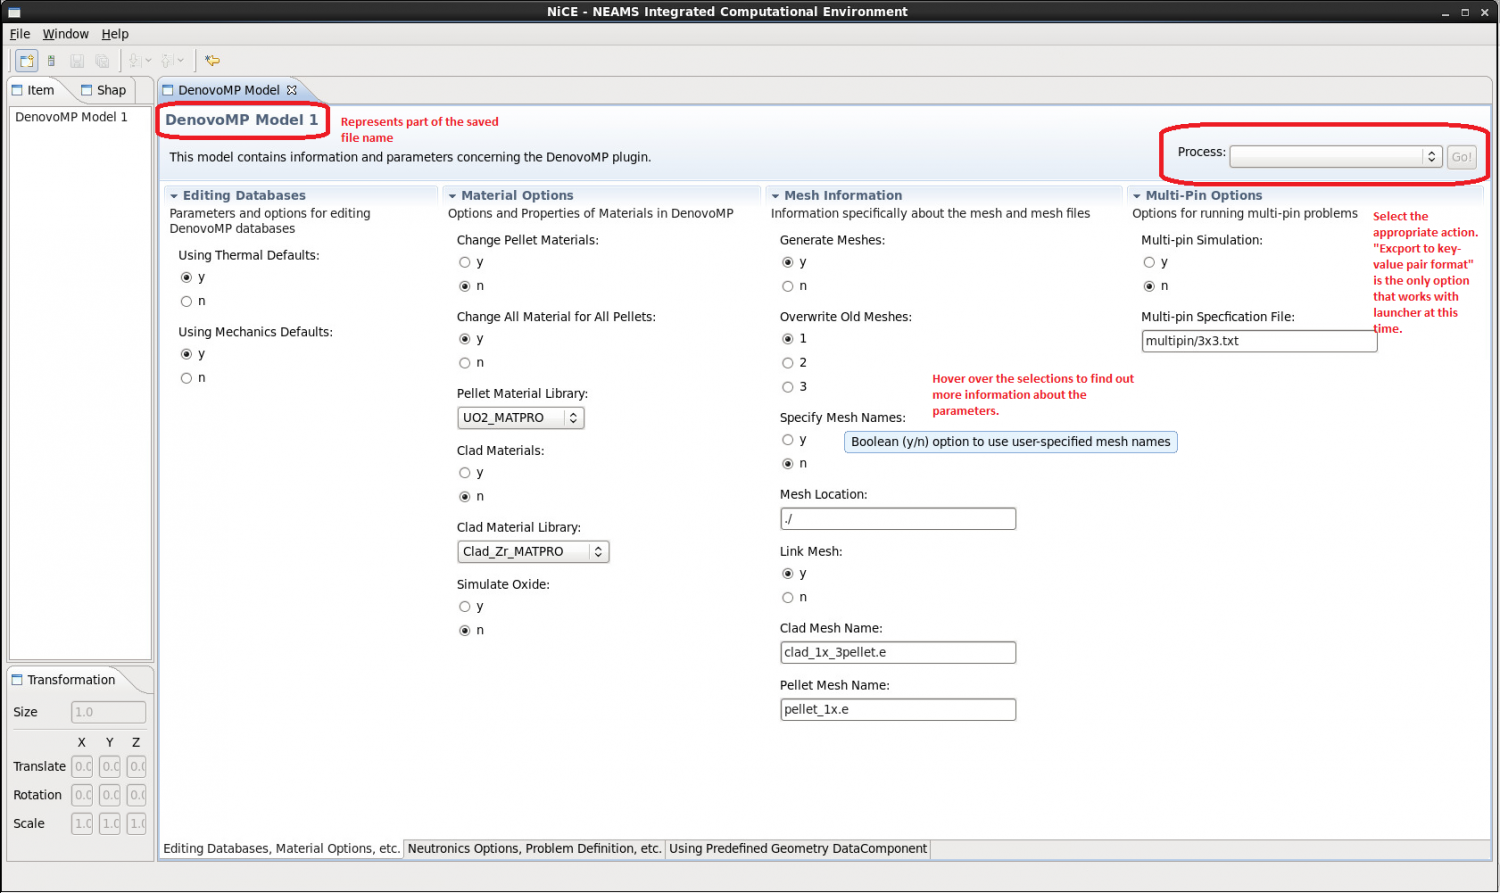Switch to the Shap view tab
The height and width of the screenshot is (893, 1500).
click(104, 90)
